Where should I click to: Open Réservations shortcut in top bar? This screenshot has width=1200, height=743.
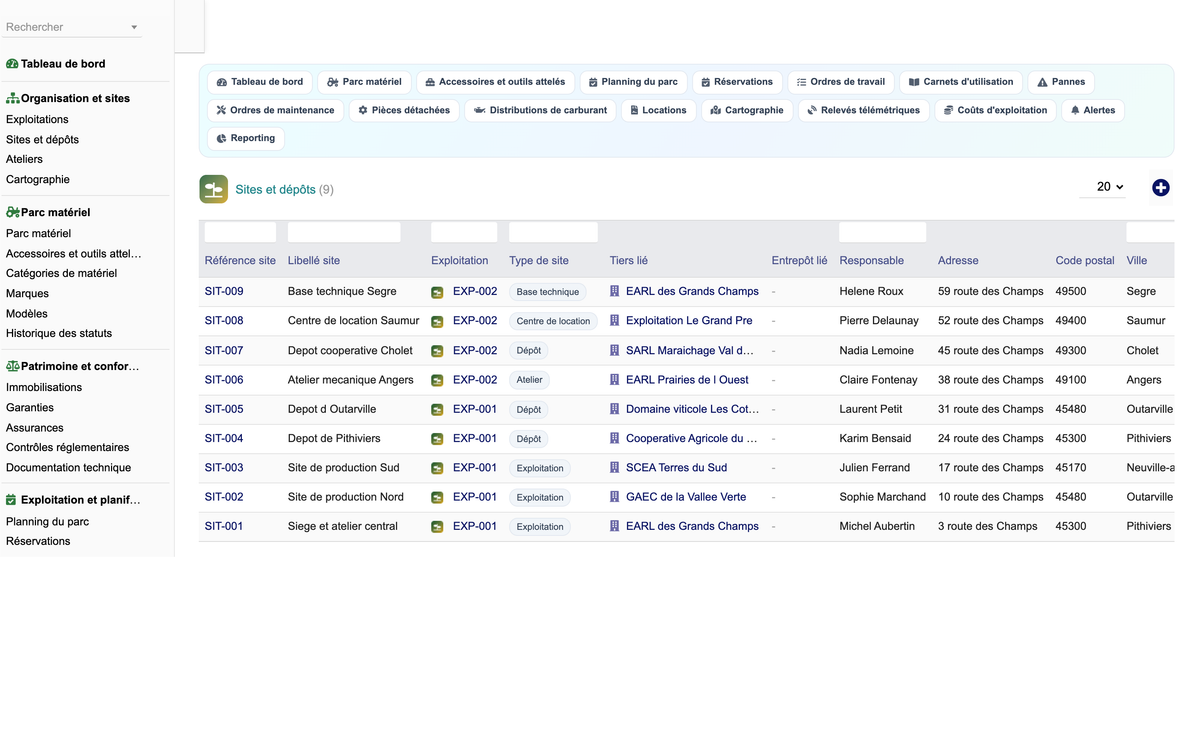click(x=736, y=82)
